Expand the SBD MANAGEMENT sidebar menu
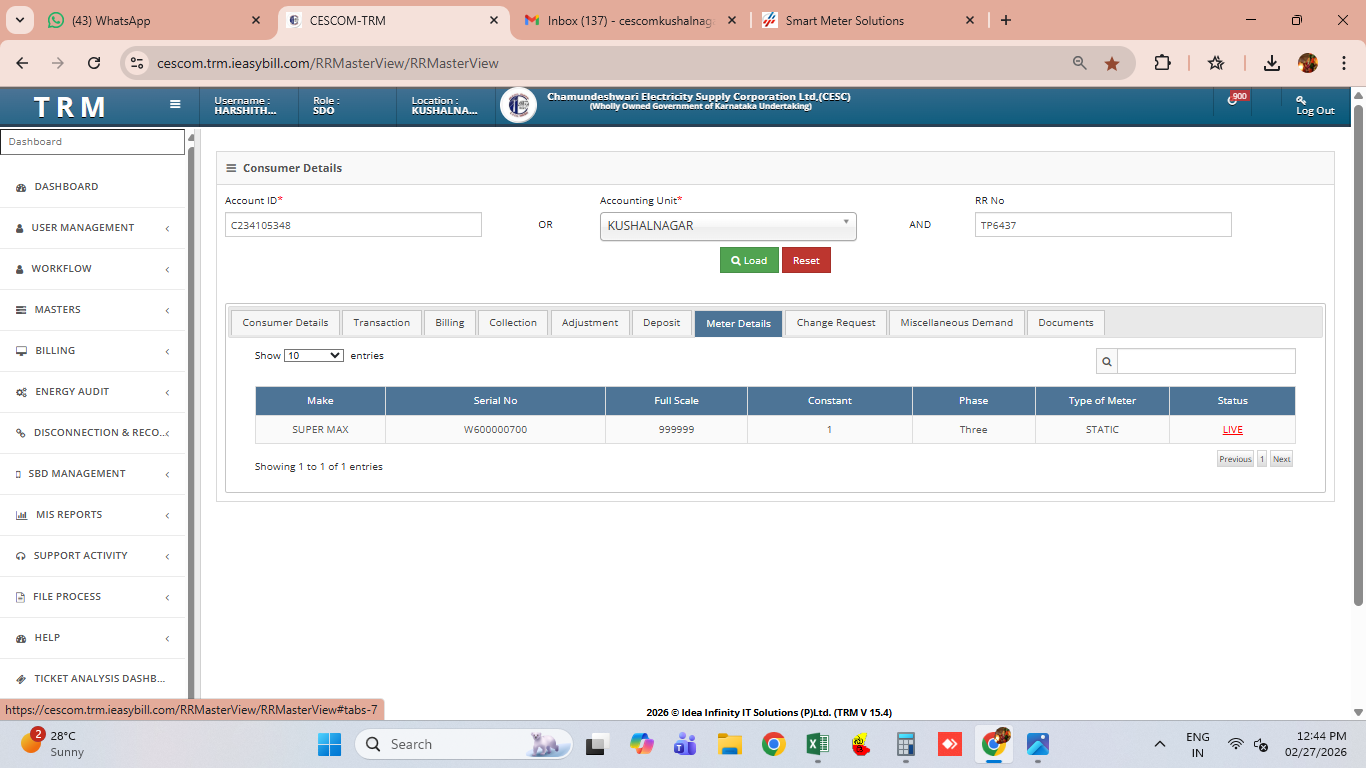This screenshot has width=1366, height=768. click(92, 474)
